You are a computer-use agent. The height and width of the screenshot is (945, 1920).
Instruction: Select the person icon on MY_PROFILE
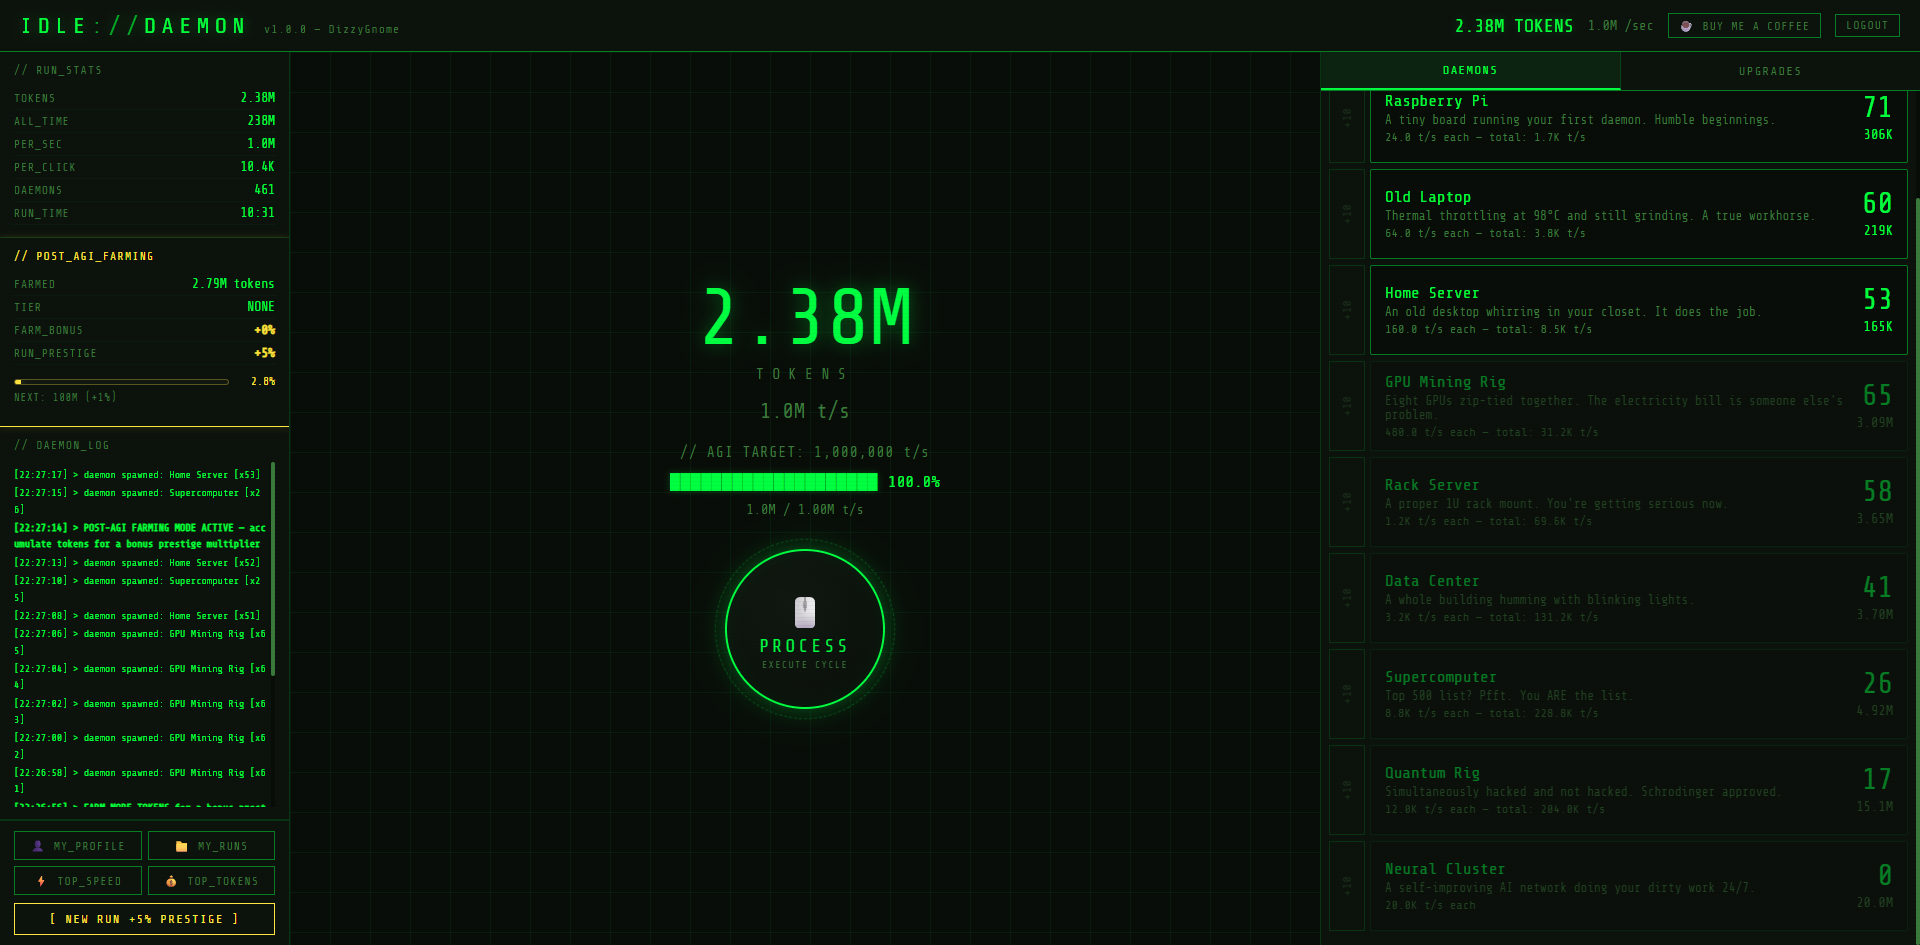pos(39,845)
